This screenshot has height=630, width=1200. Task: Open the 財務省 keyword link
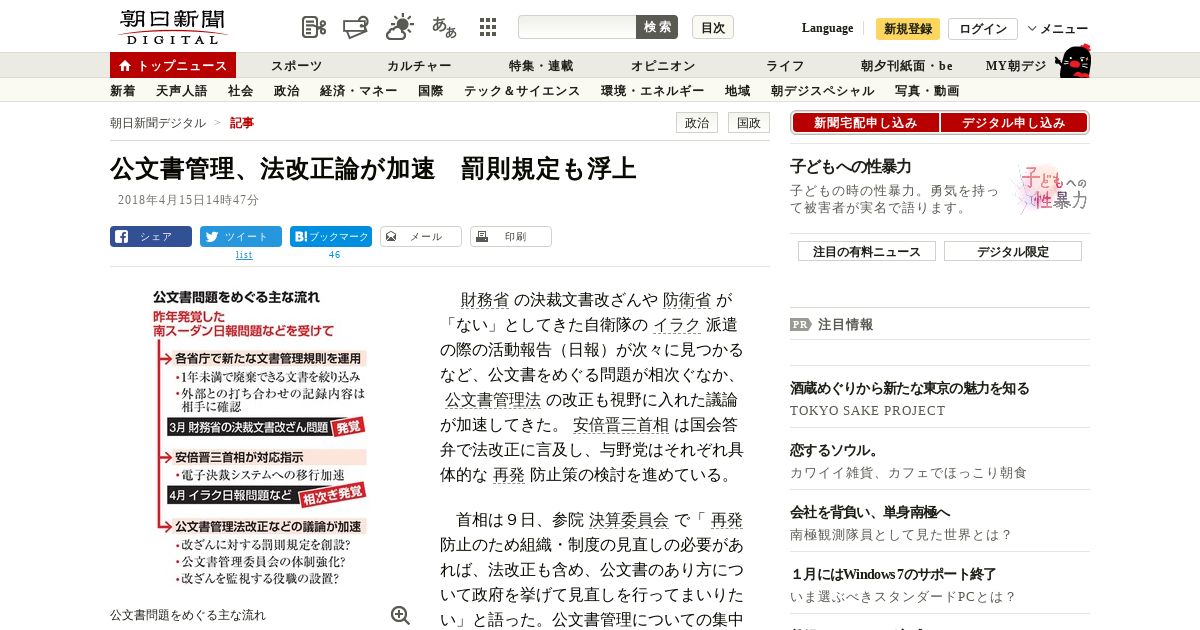click(485, 300)
